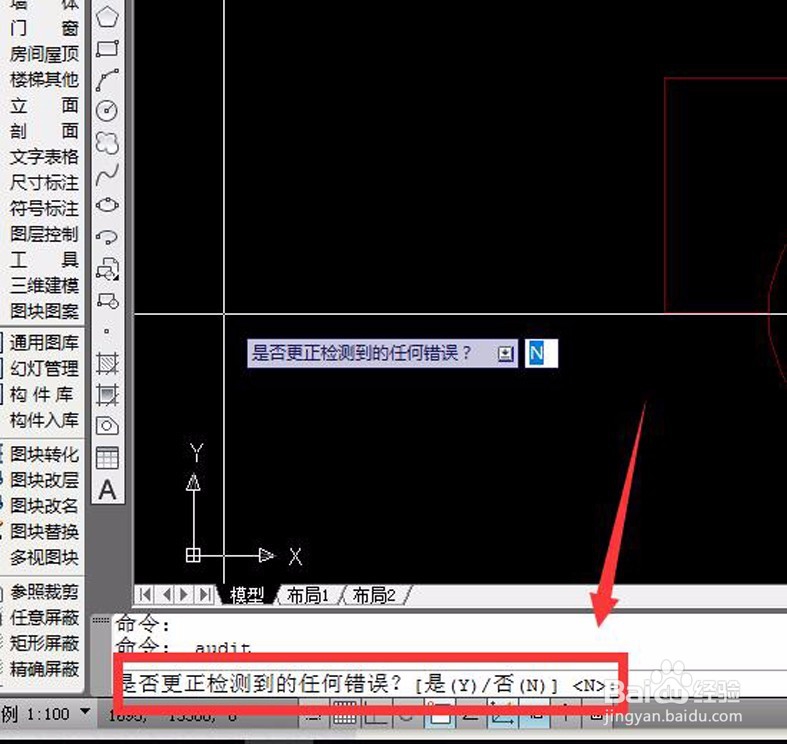Open the 幻灯管理 command
Image resolution: width=787 pixels, height=744 pixels.
(x=44, y=368)
